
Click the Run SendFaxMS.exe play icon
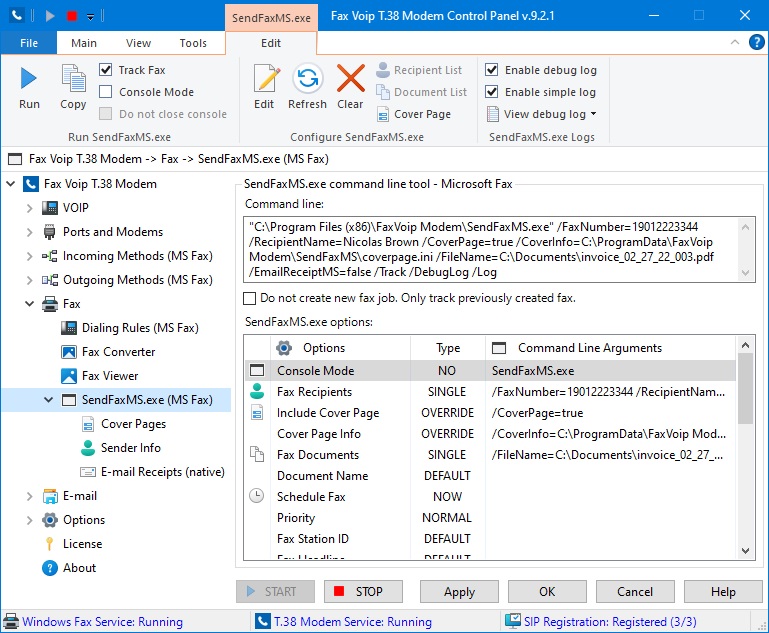(x=28, y=78)
